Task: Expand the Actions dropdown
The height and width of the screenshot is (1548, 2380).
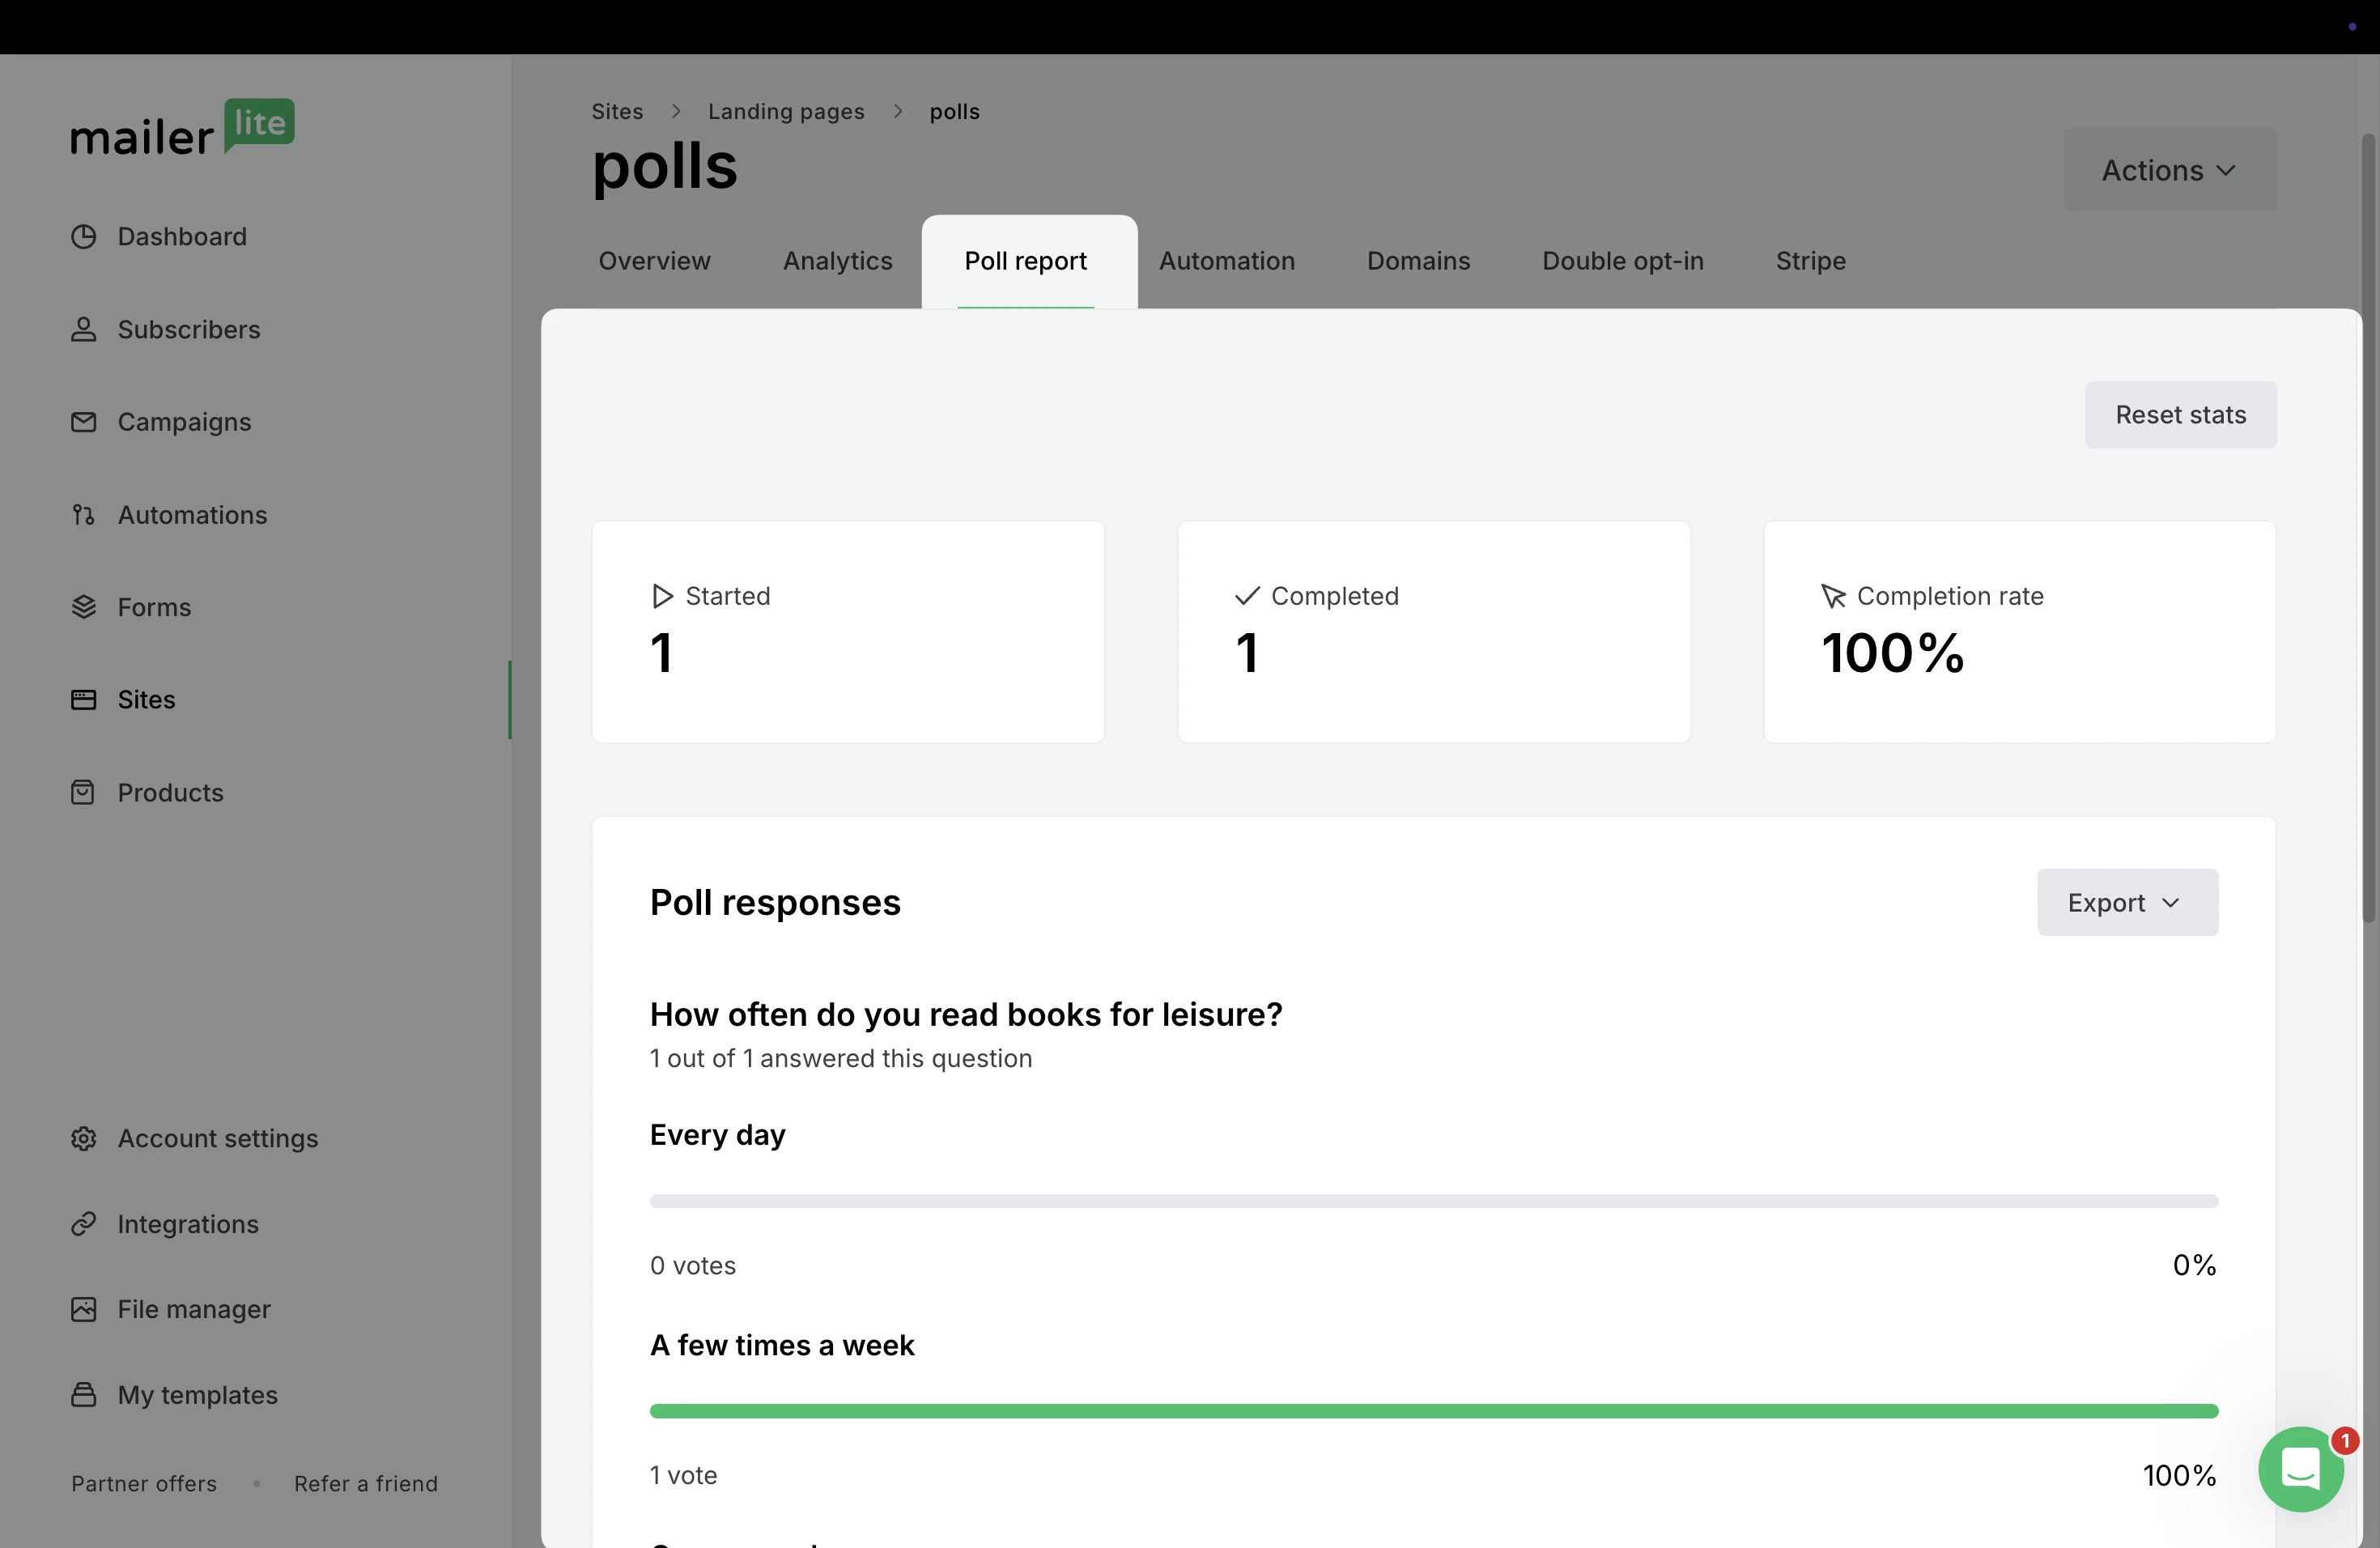Action: point(2169,170)
